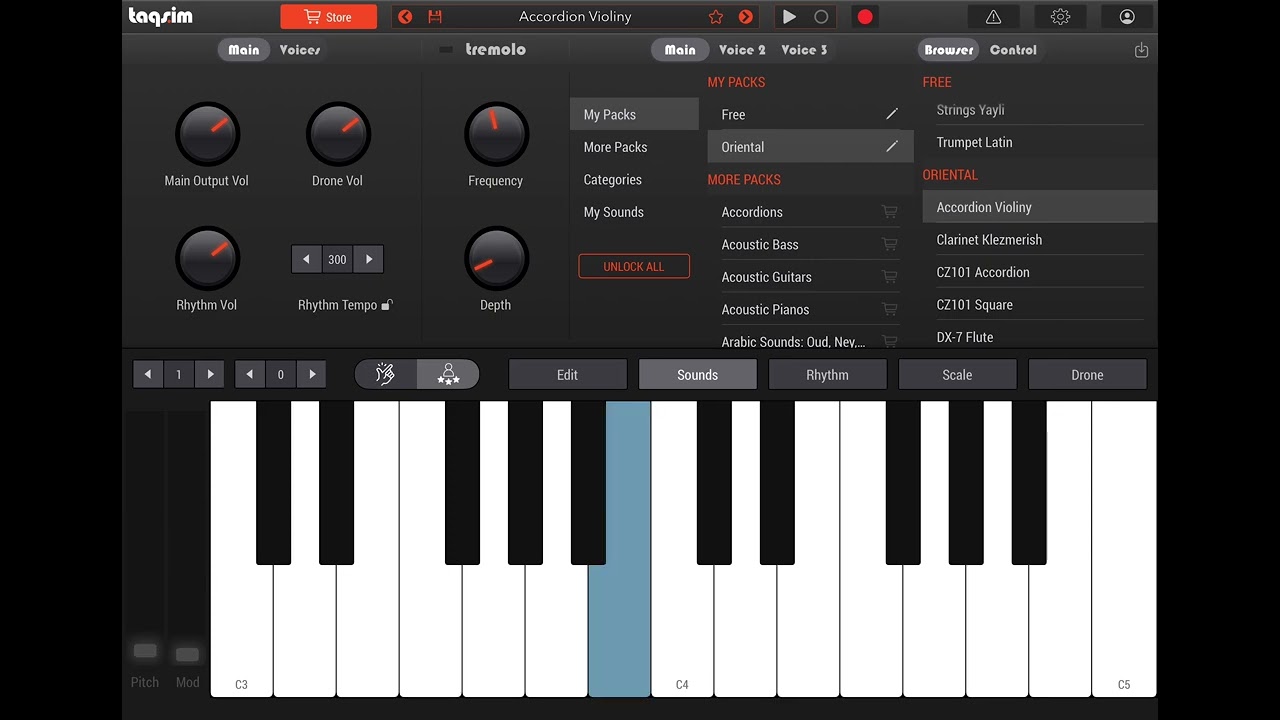Click the download icon near Control
Viewport: 1280px width, 720px height.
point(1141,50)
